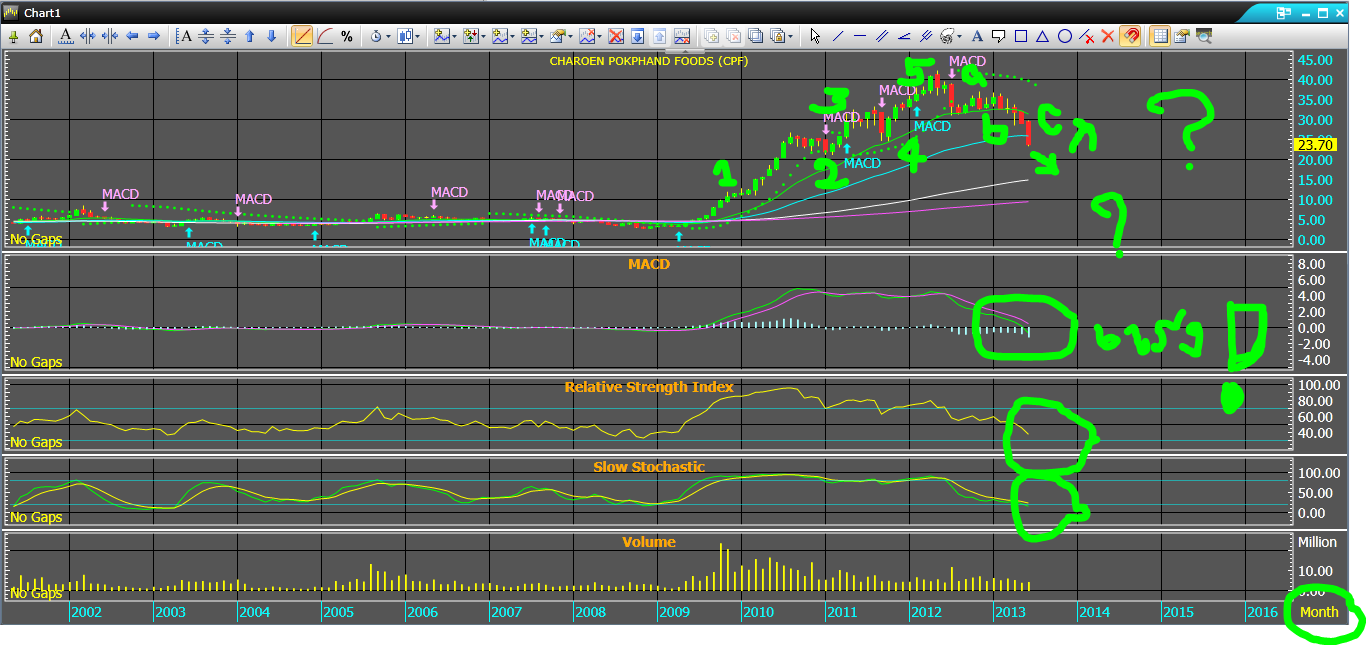Image resolution: width=1366 pixels, height=645 pixels.
Task: Click the Relative Strength Index pane title
Action: tap(649, 387)
